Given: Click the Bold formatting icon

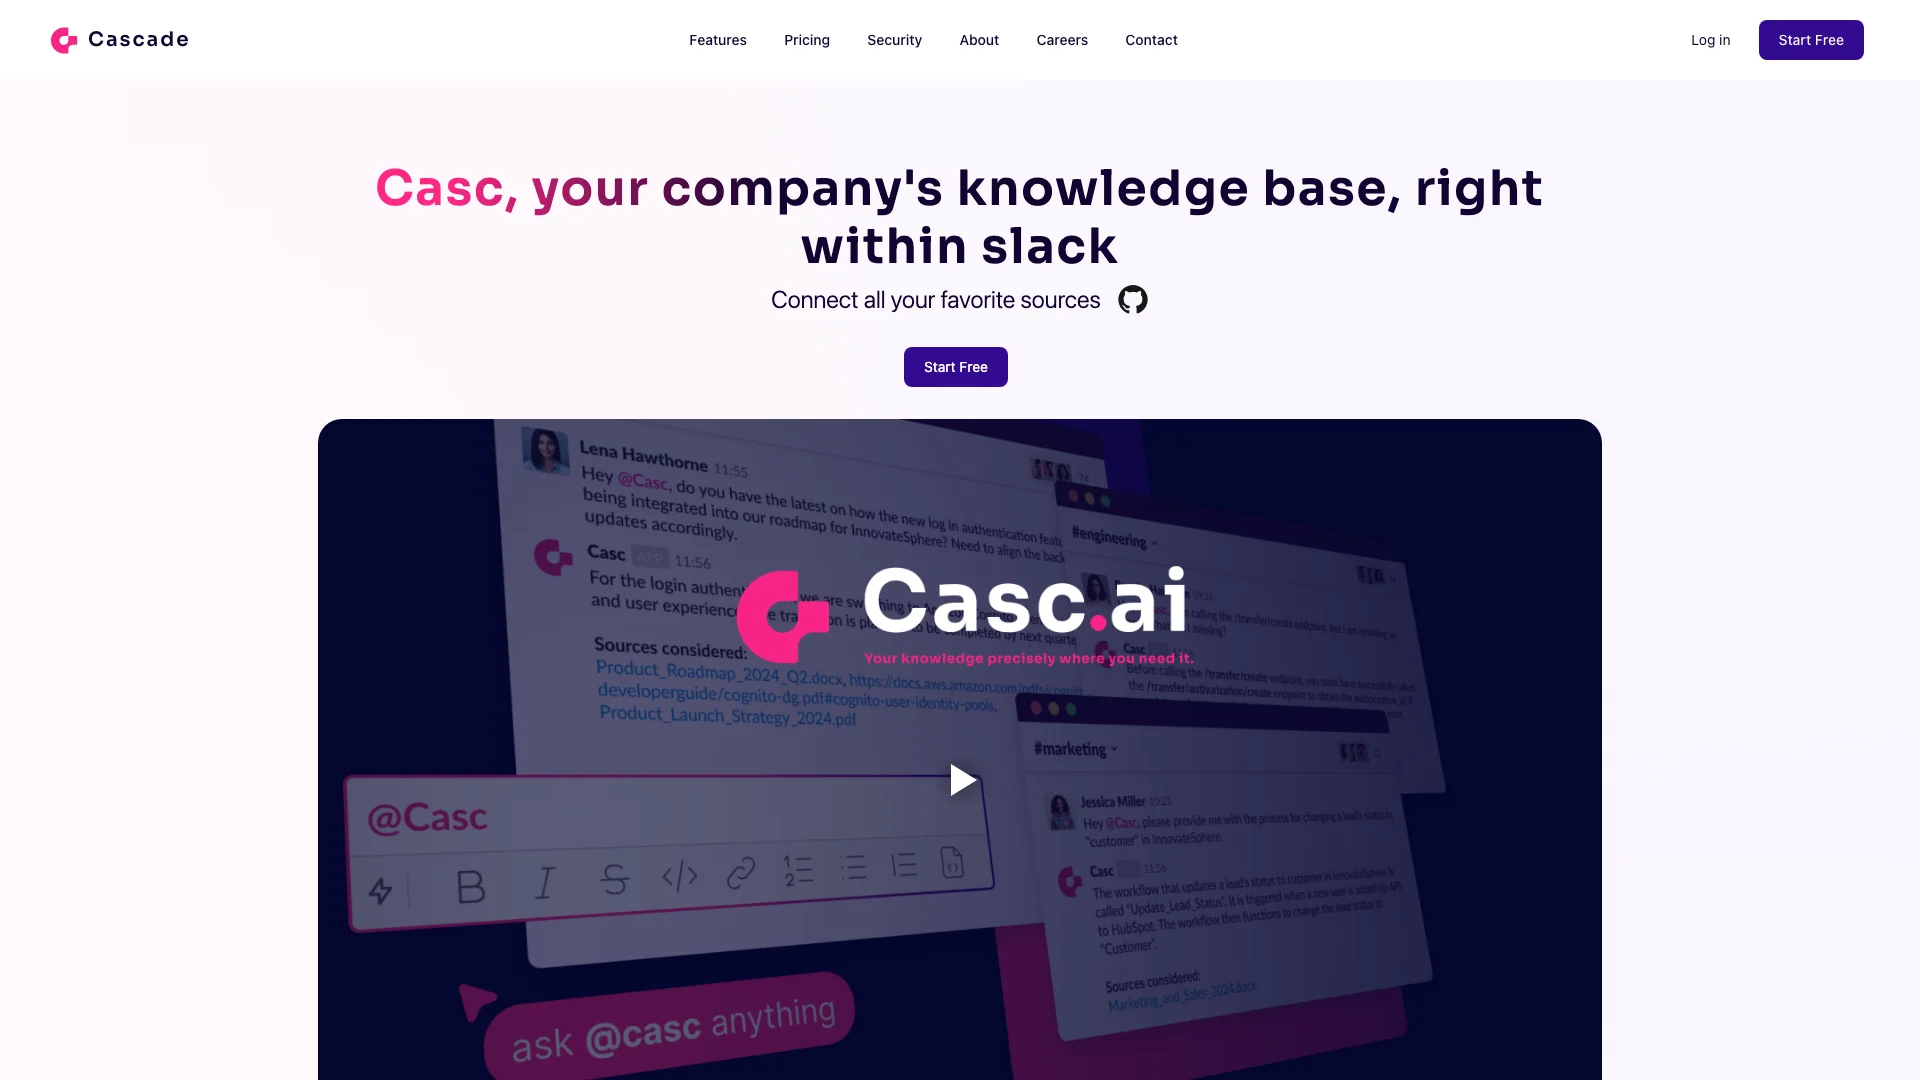Looking at the screenshot, I should point(469,885).
